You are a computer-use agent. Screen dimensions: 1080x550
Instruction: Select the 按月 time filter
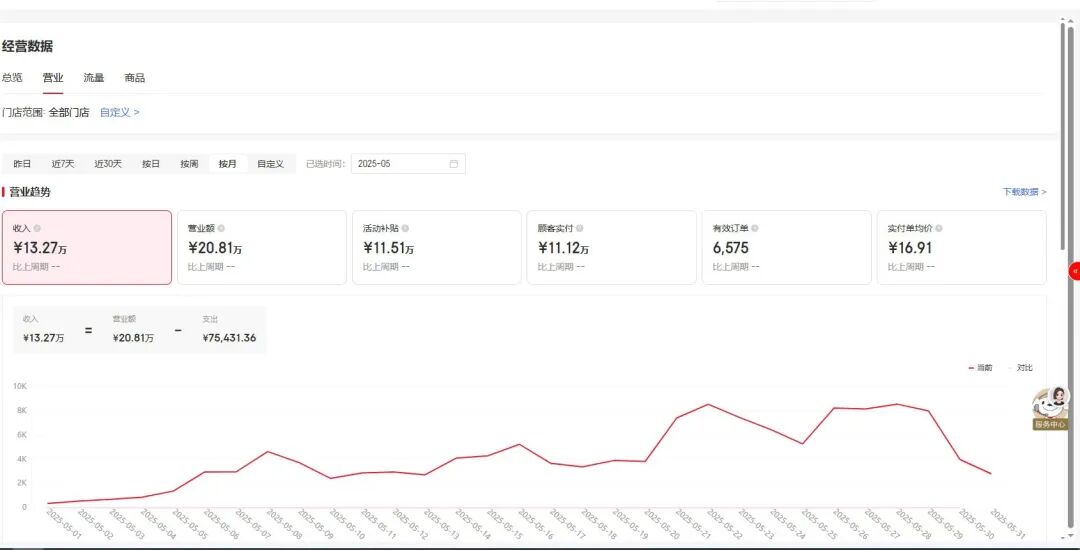228,164
